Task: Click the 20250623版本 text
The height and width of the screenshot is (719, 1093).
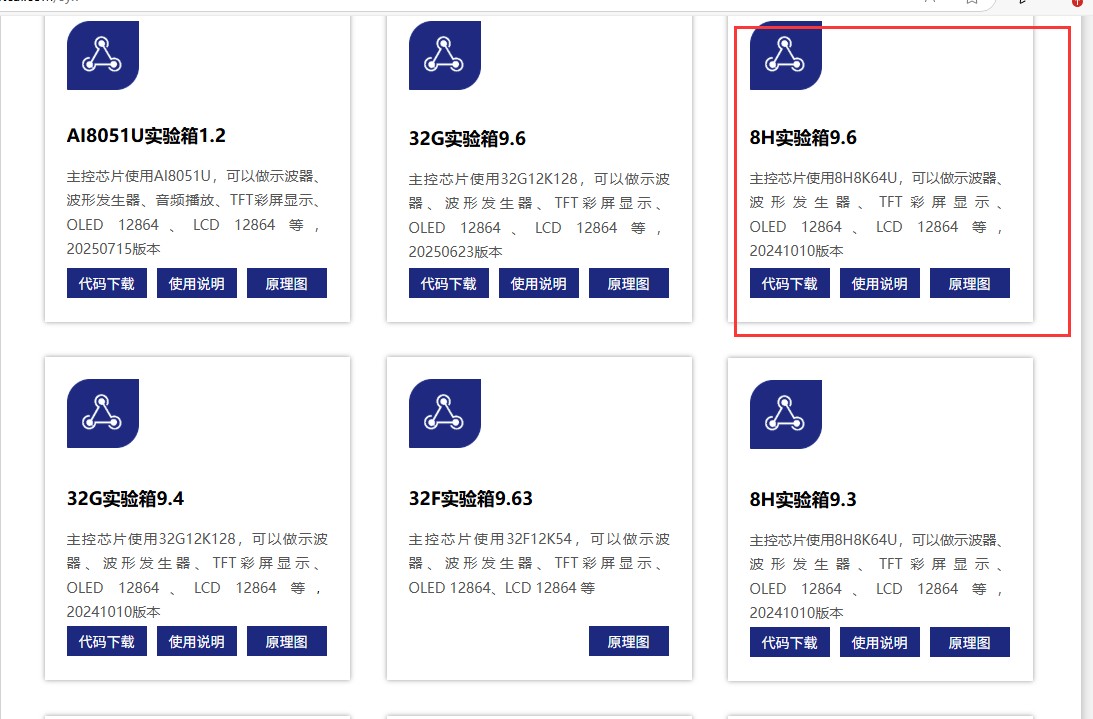Action: pos(456,252)
